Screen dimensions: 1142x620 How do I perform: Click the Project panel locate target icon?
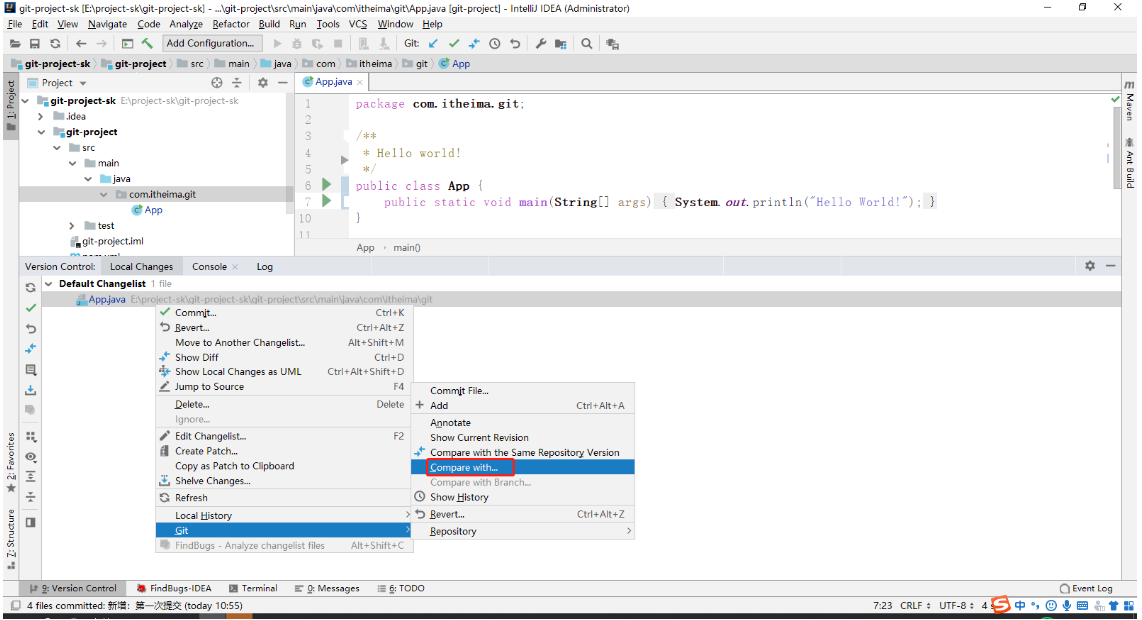coord(216,83)
